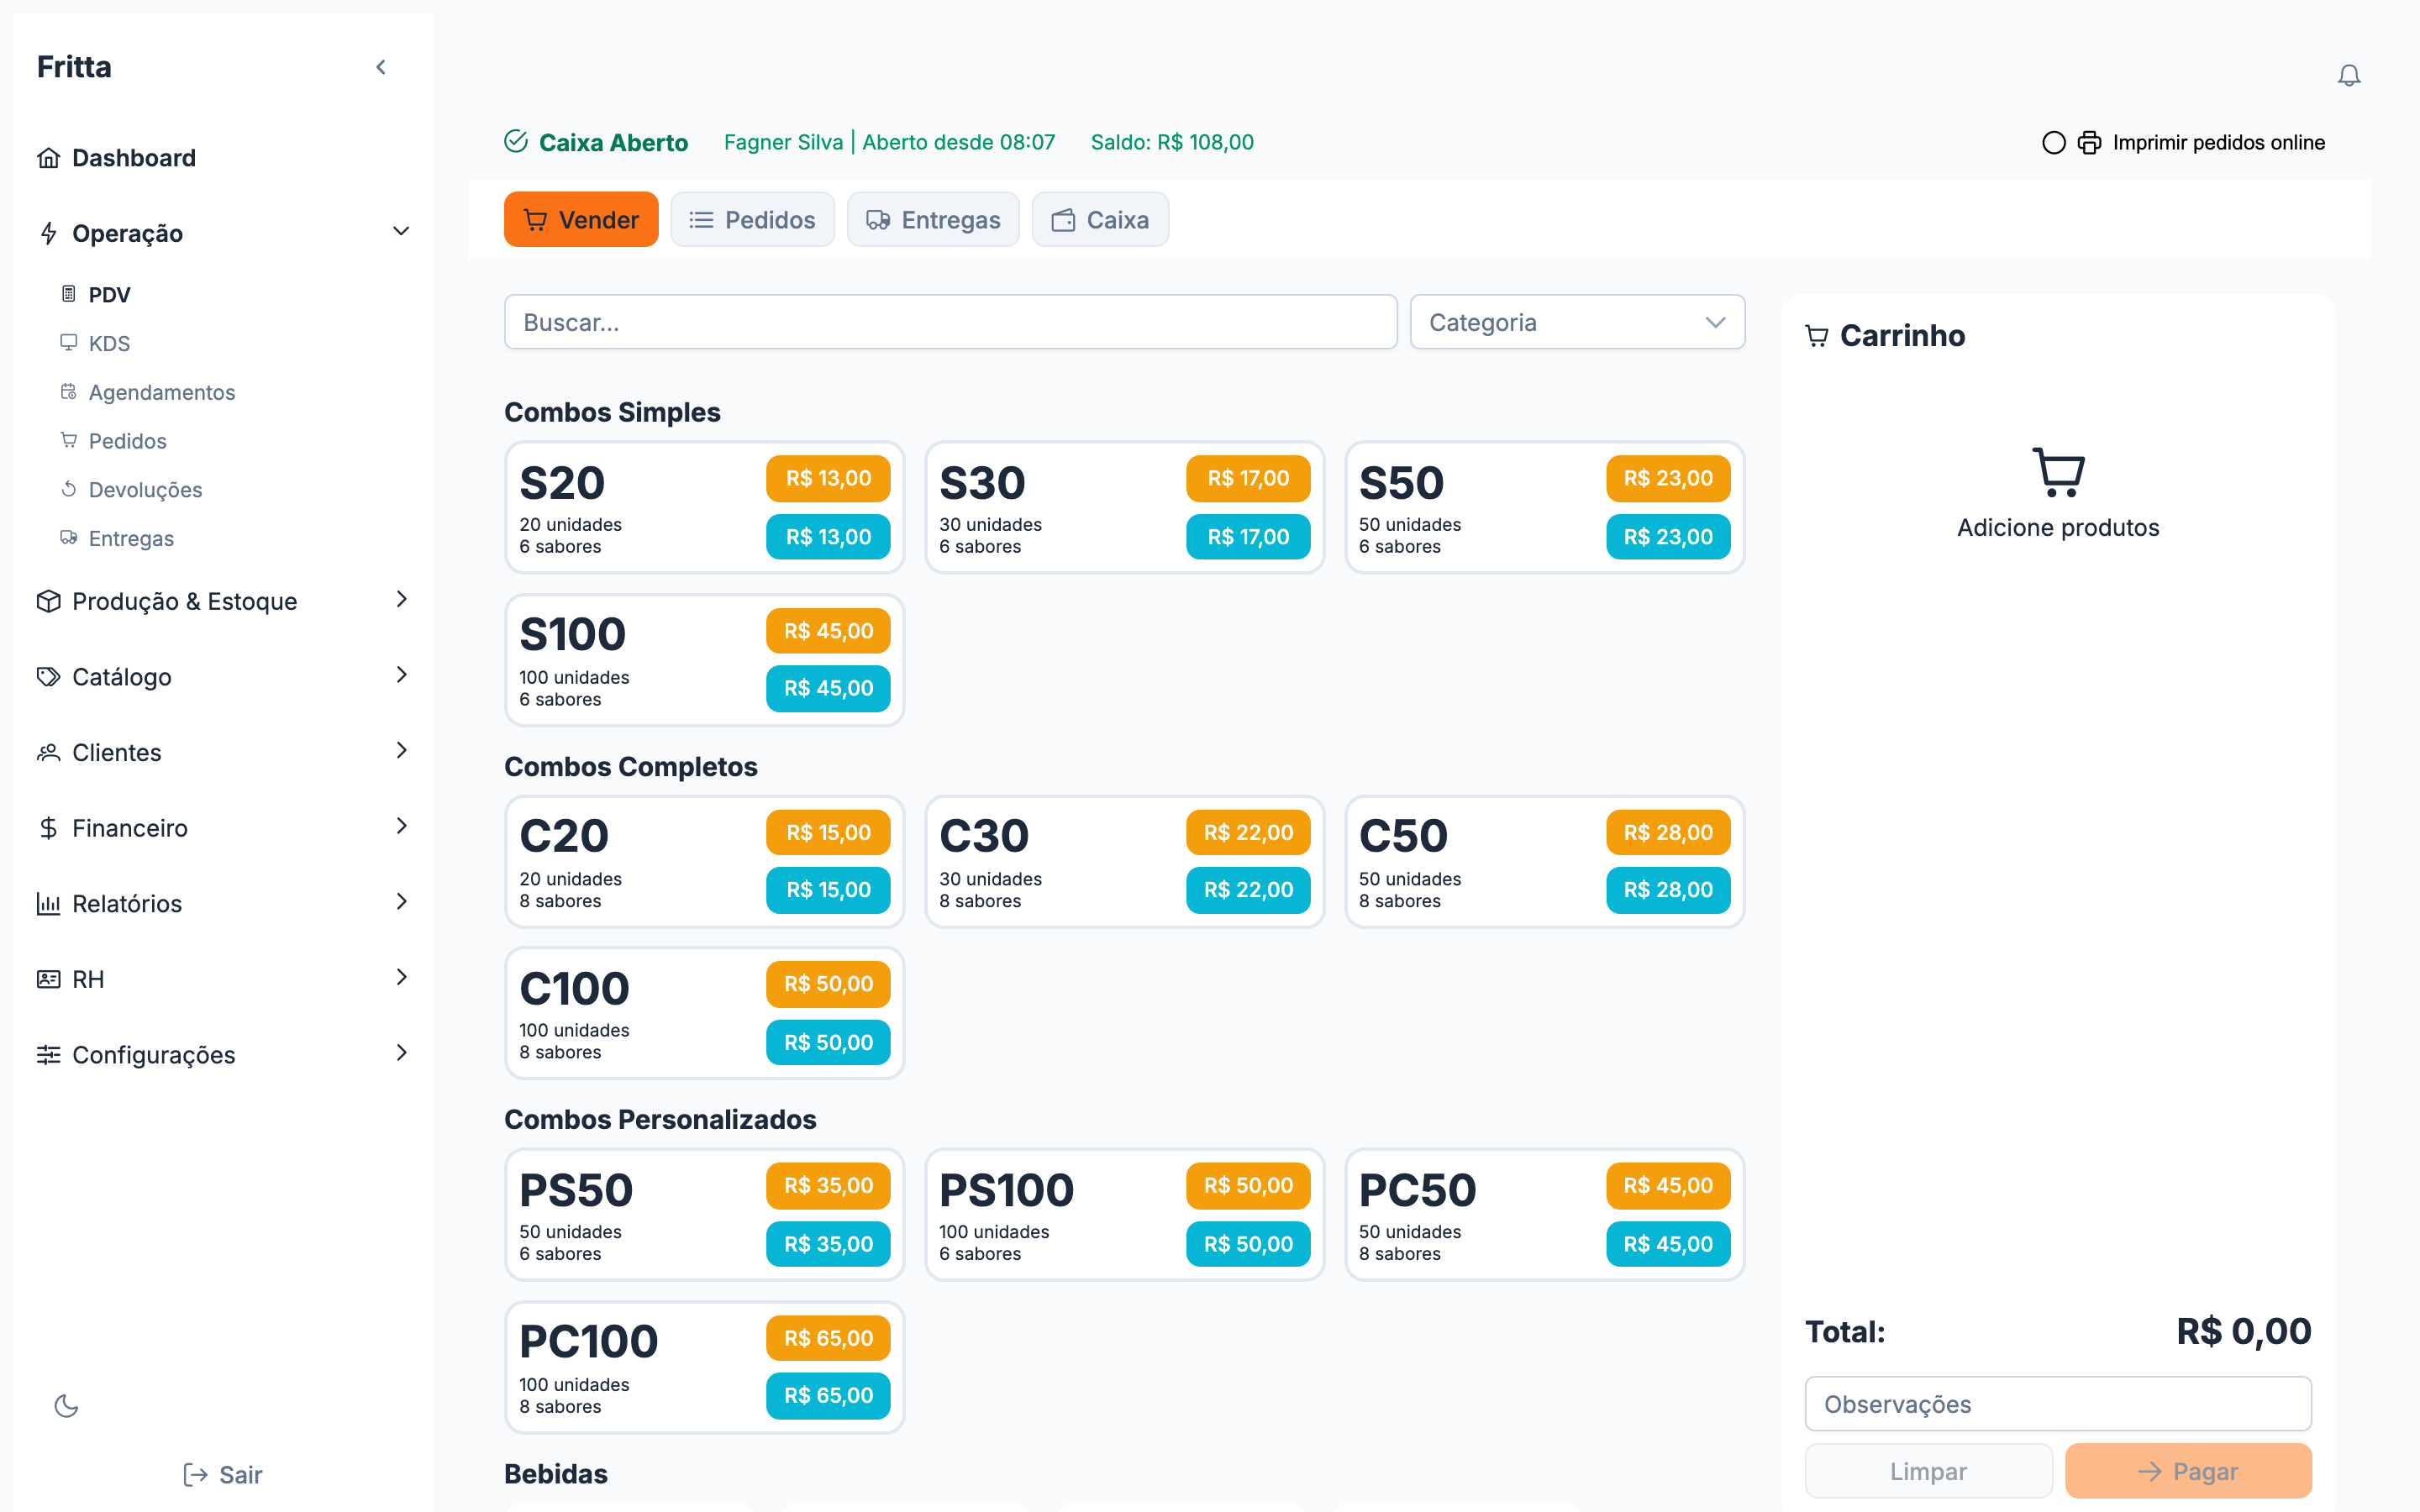Screen dimensions: 2420x1512
Task: Expand the Relatórios chevron
Action: tap(401, 902)
